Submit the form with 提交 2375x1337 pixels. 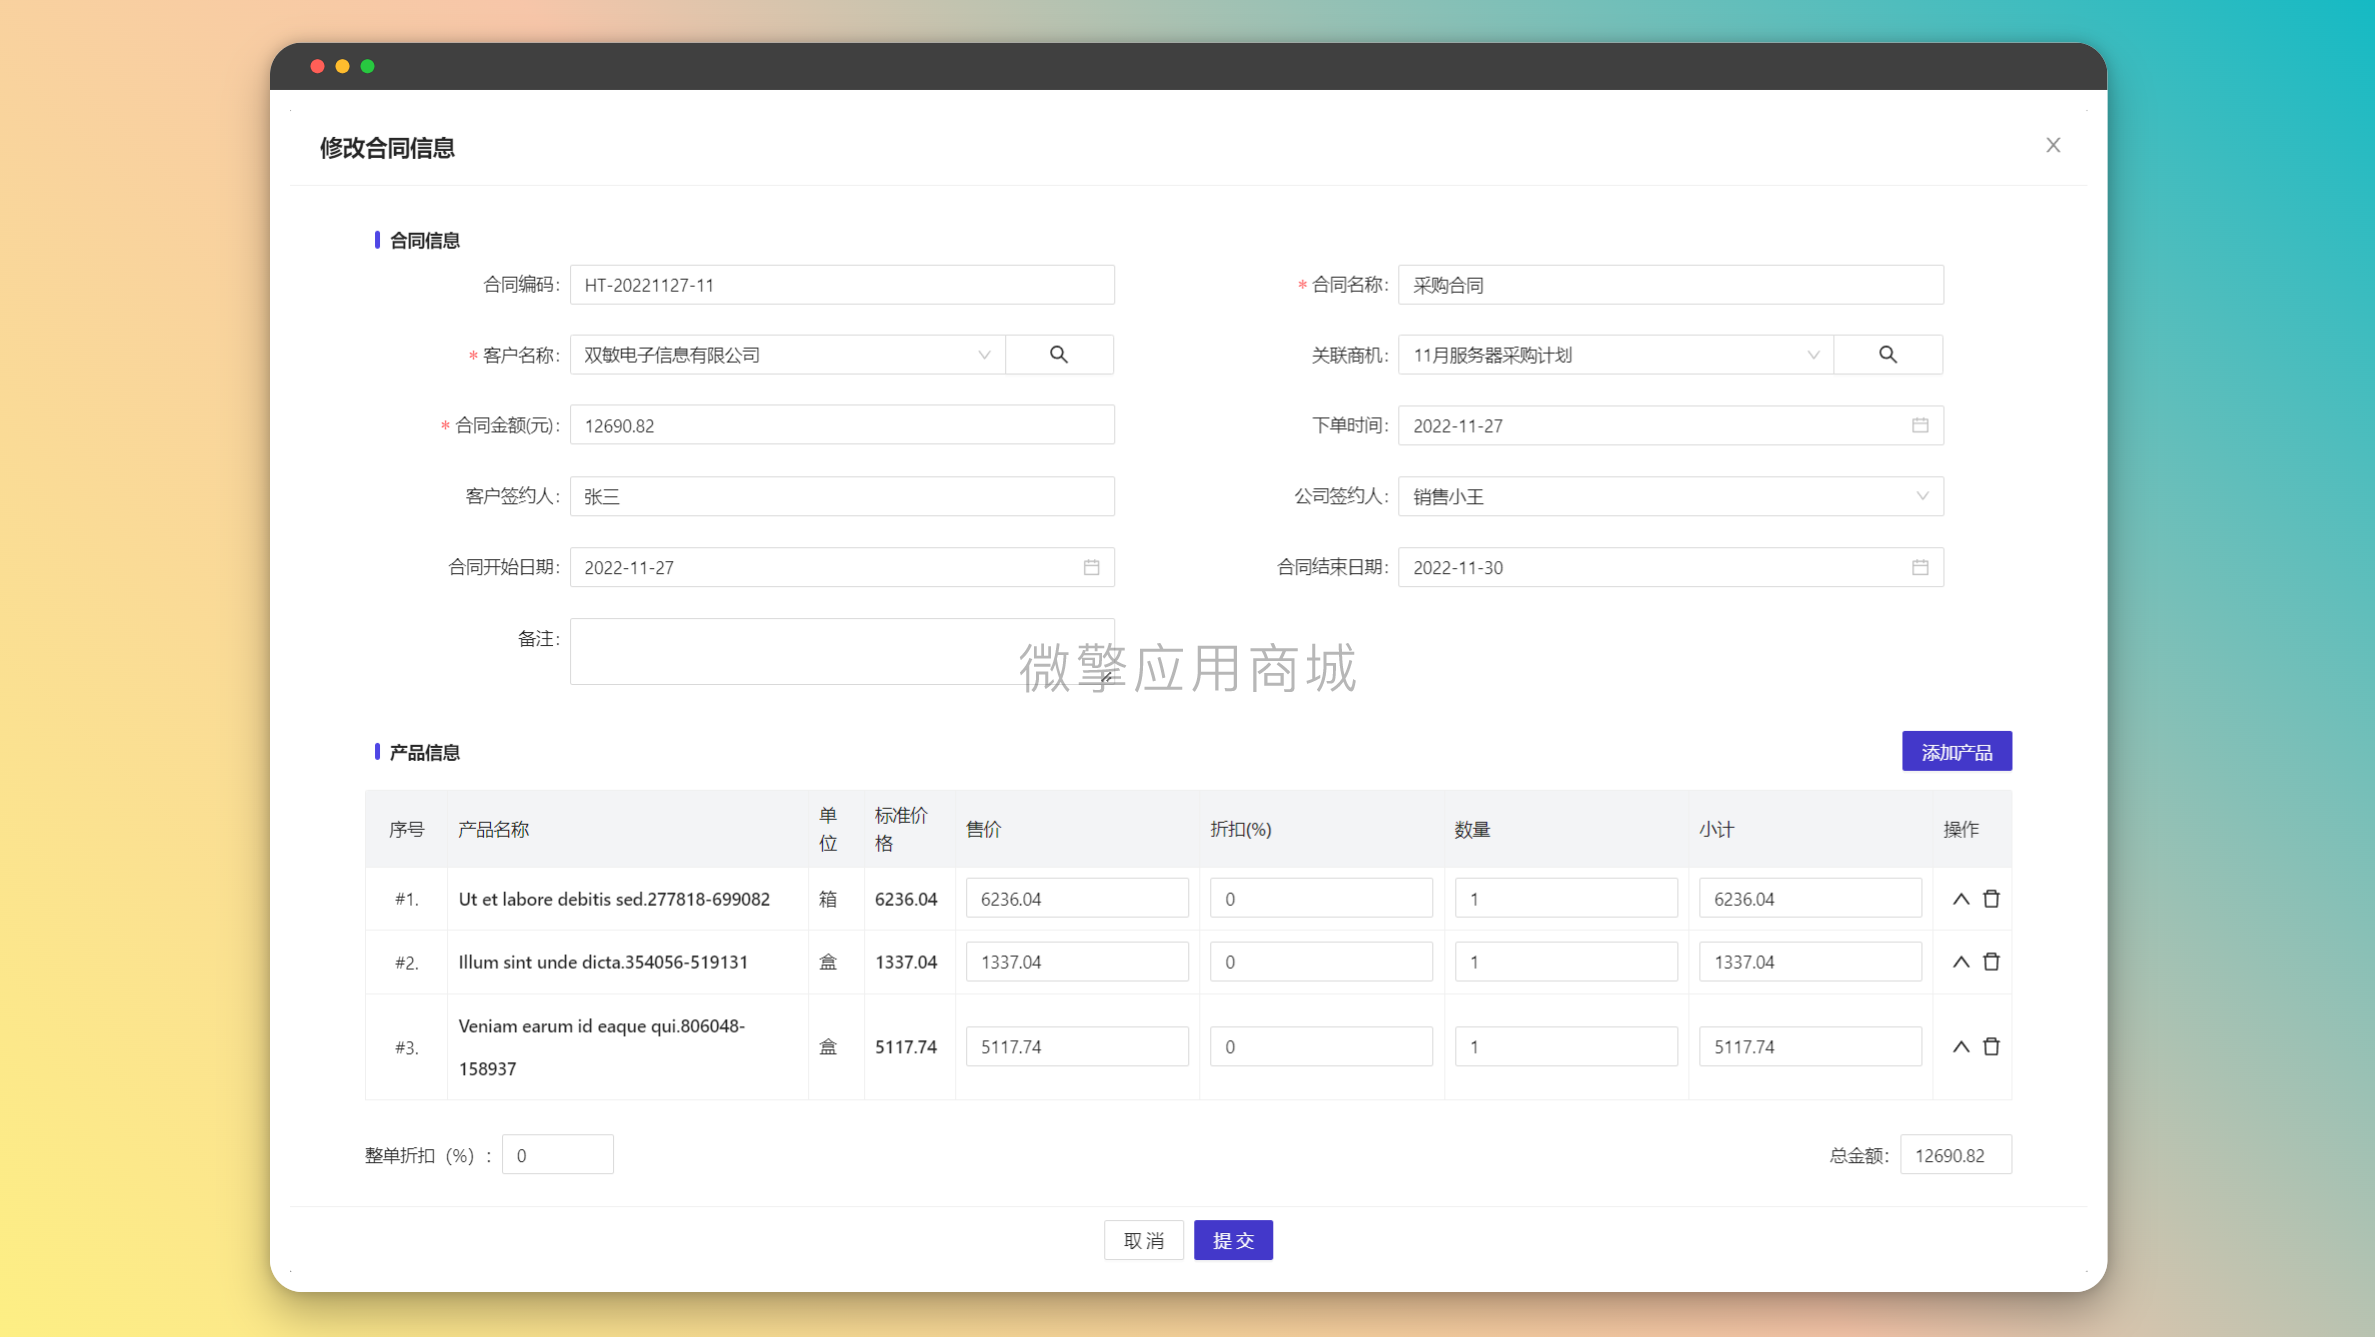[1233, 1240]
